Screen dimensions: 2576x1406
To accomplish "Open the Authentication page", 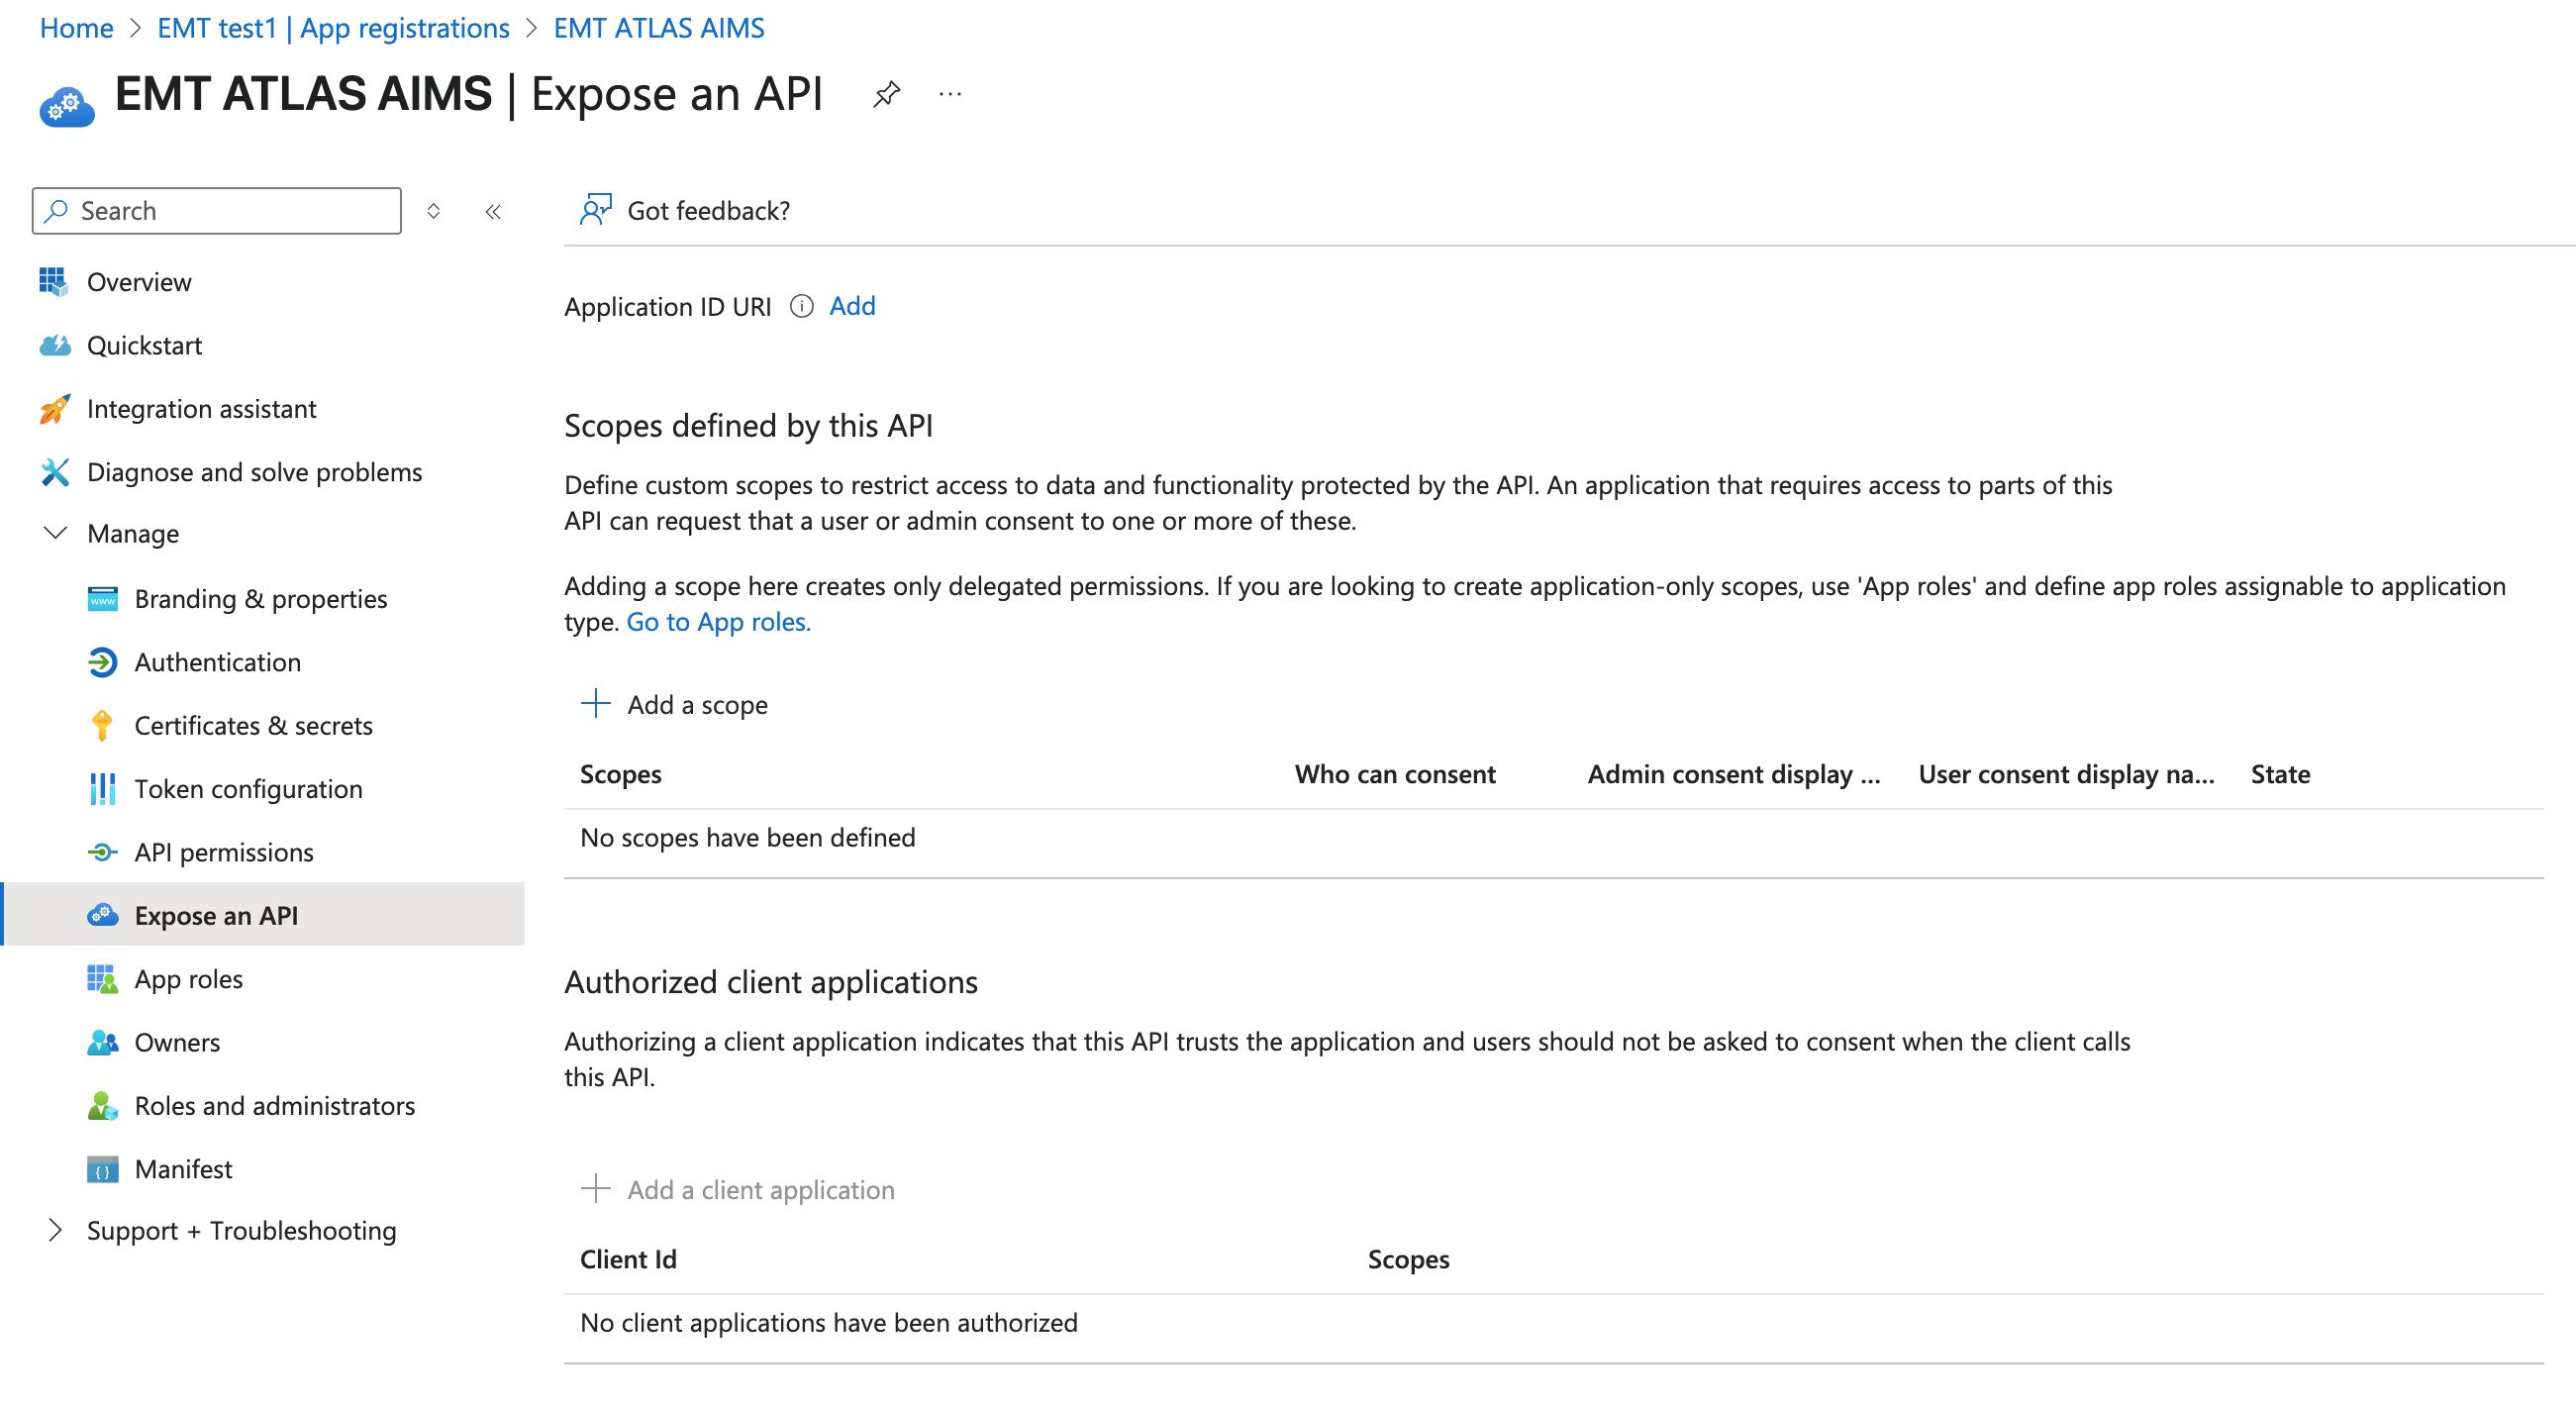I will pyautogui.click(x=217, y=662).
